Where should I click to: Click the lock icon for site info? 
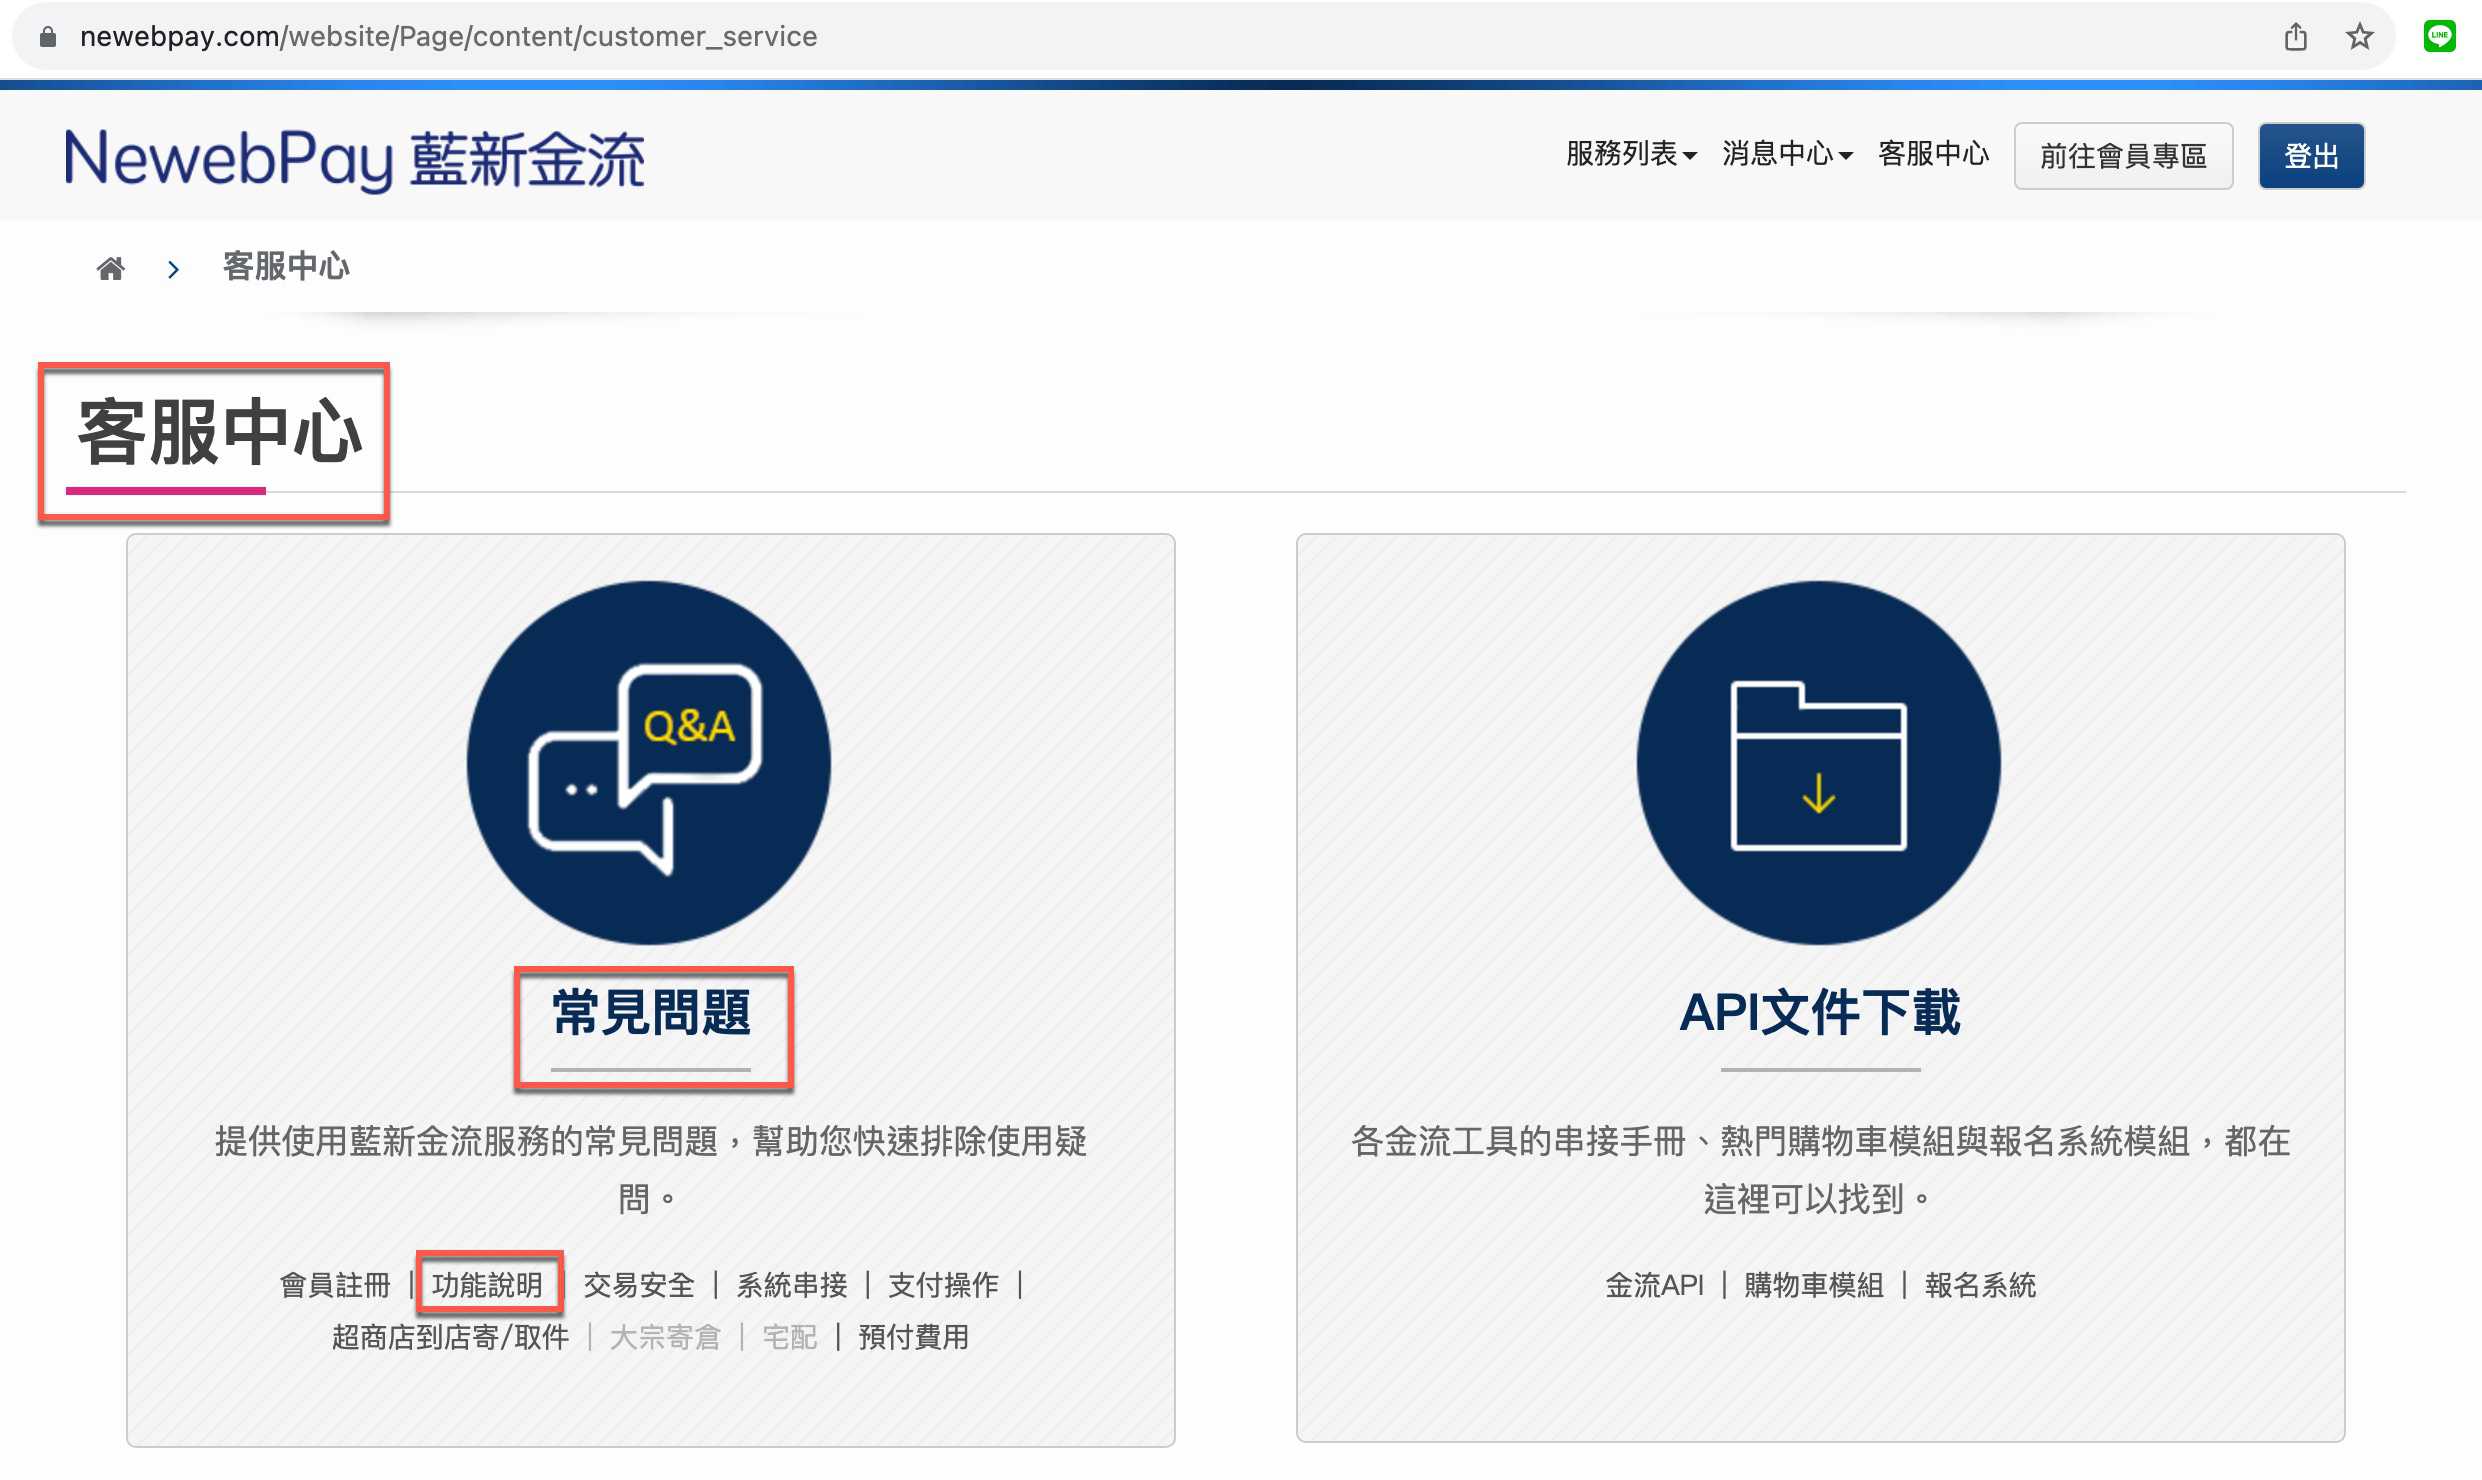[x=47, y=37]
